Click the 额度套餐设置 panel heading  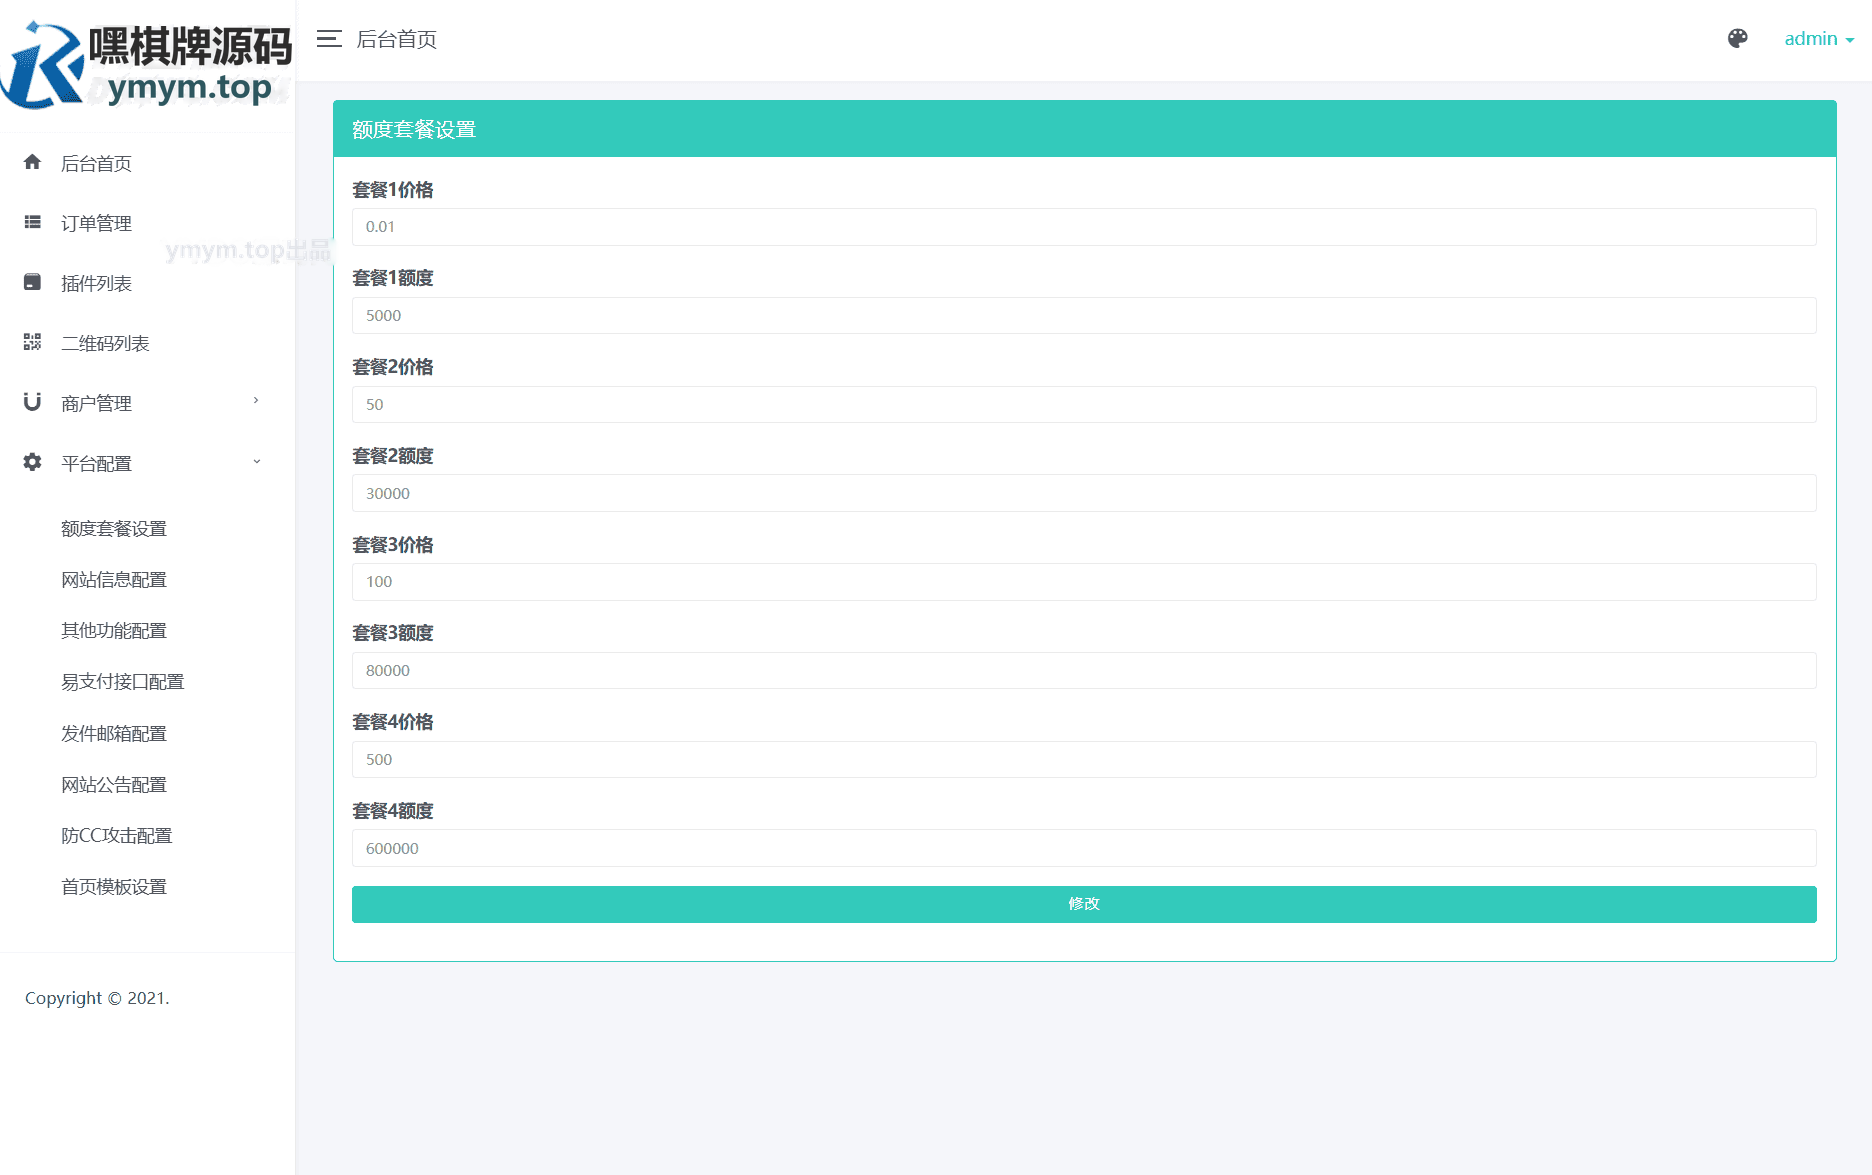(x=414, y=130)
